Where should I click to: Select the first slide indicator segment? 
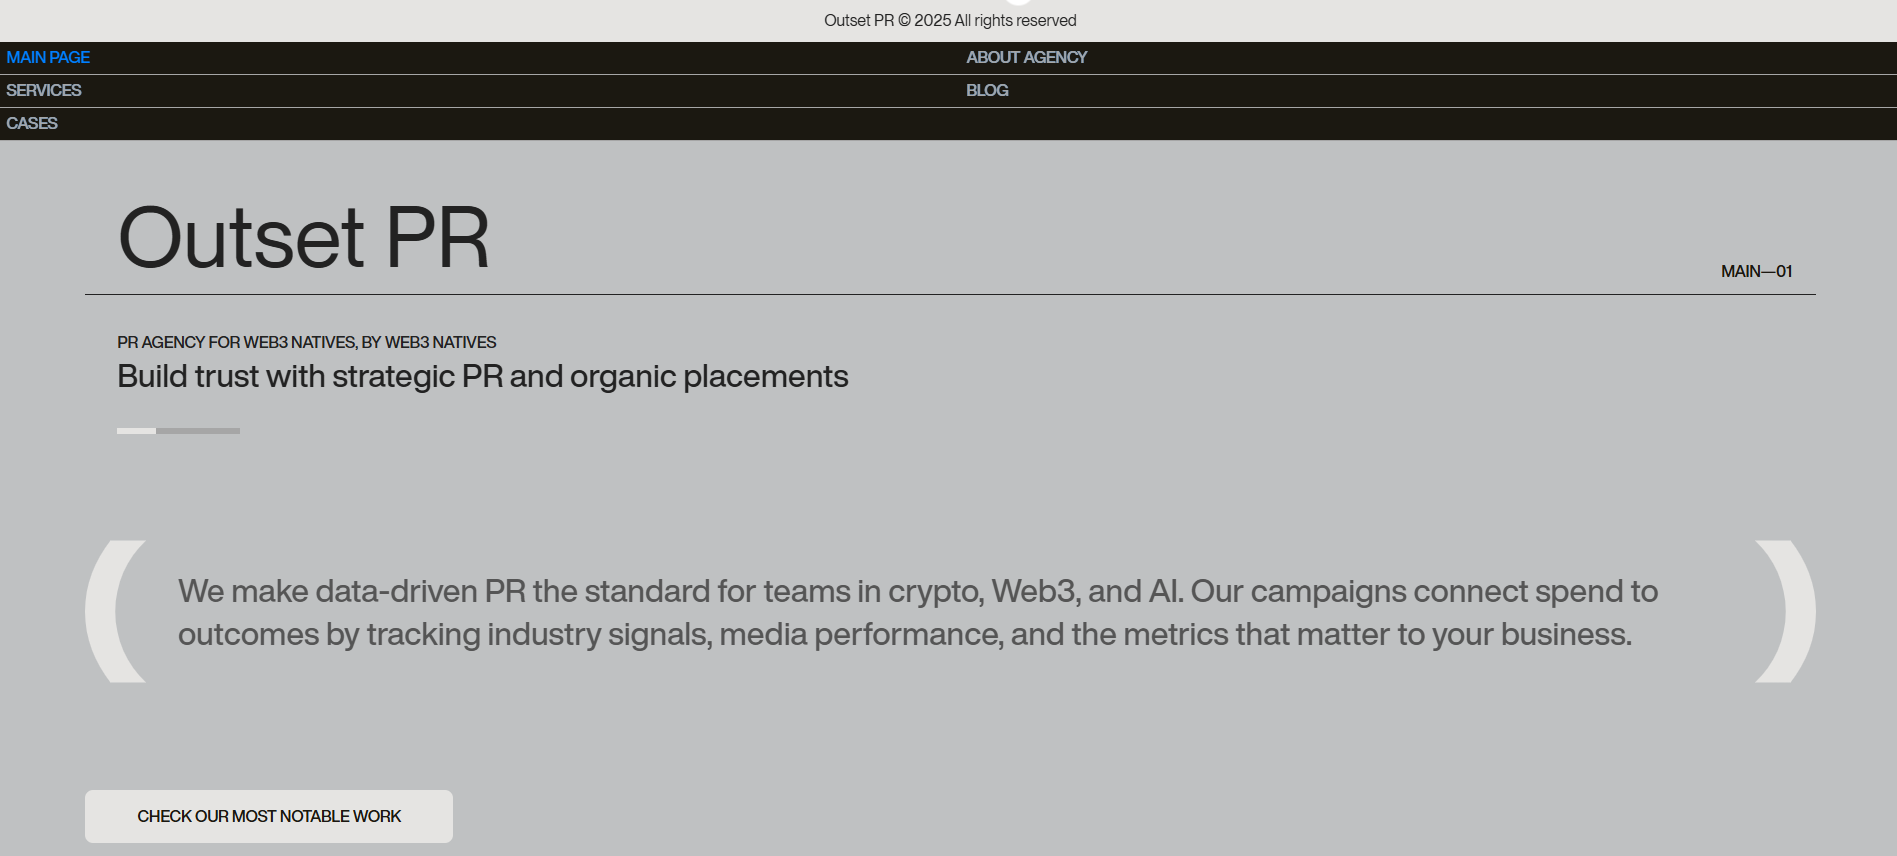(x=136, y=431)
